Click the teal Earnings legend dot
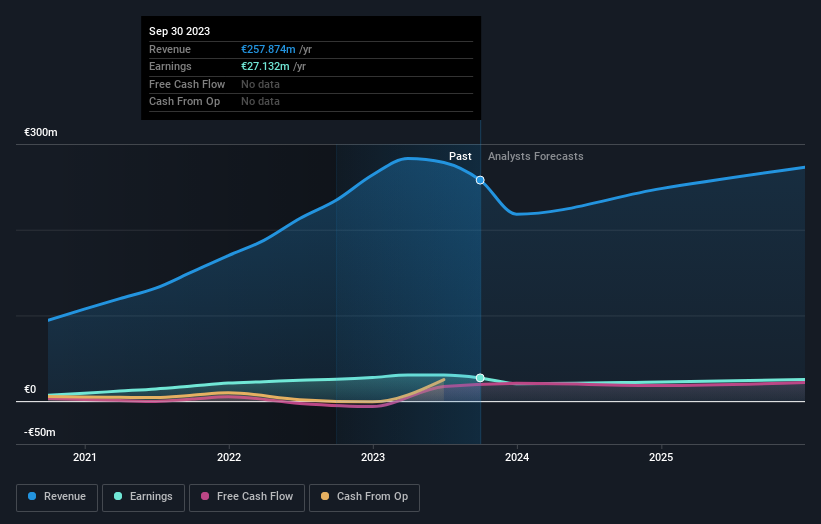 pyautogui.click(x=118, y=496)
